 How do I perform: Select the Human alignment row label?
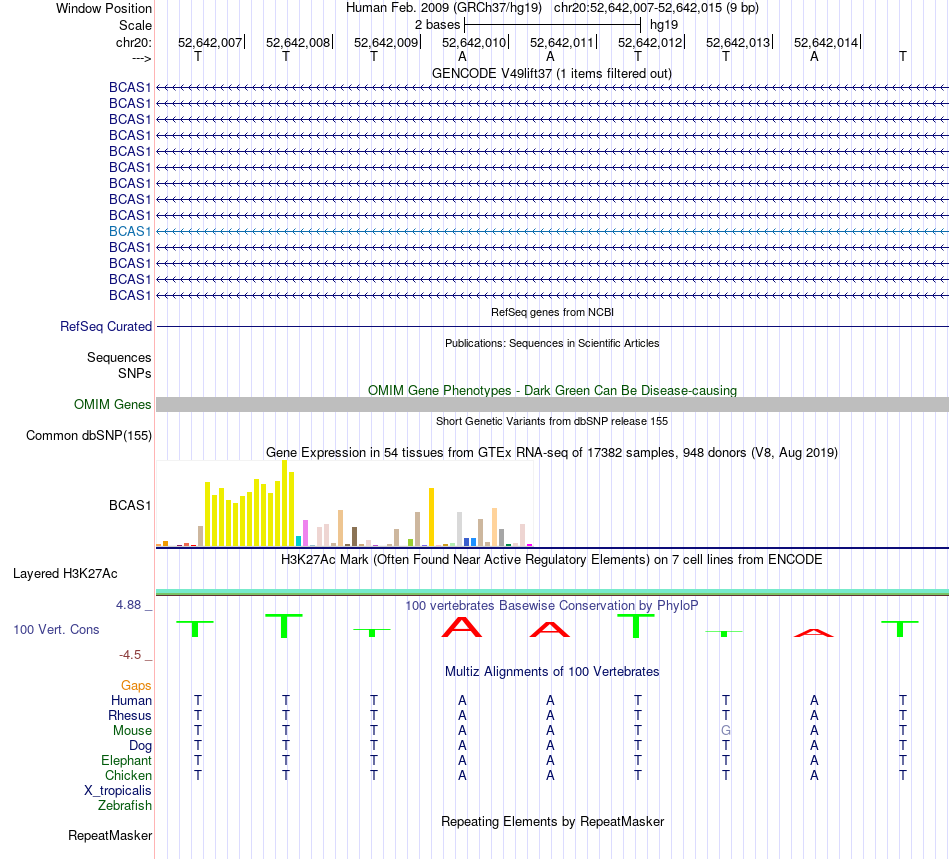click(131, 700)
